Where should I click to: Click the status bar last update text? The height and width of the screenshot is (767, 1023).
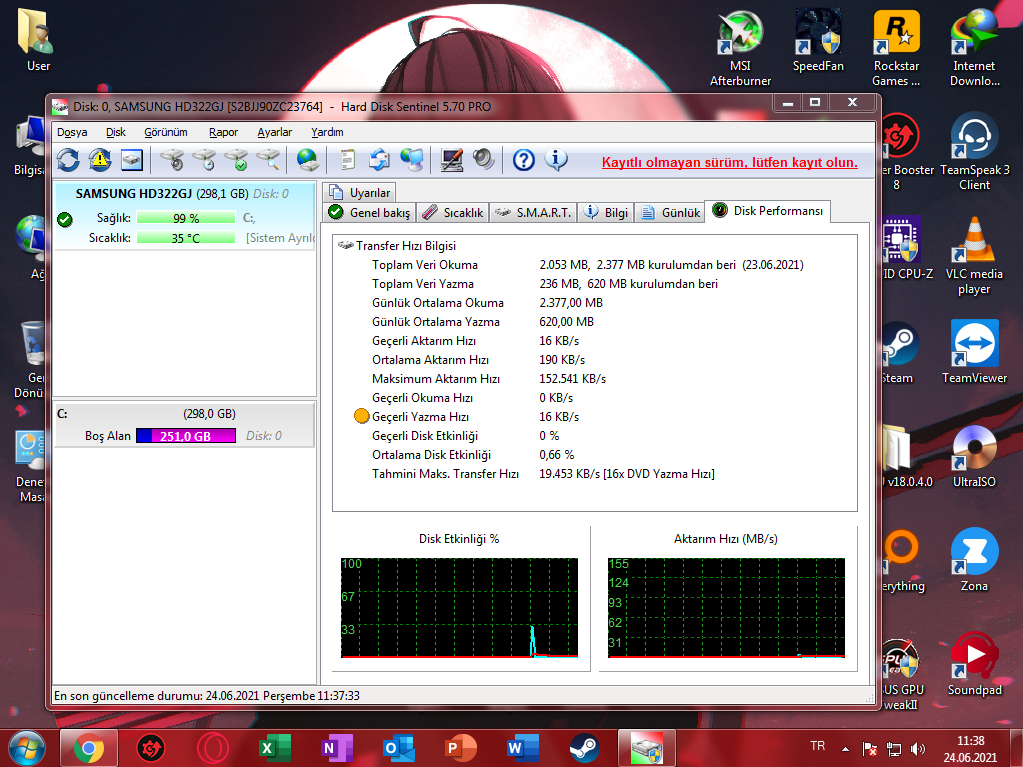pyautogui.click(x=207, y=696)
